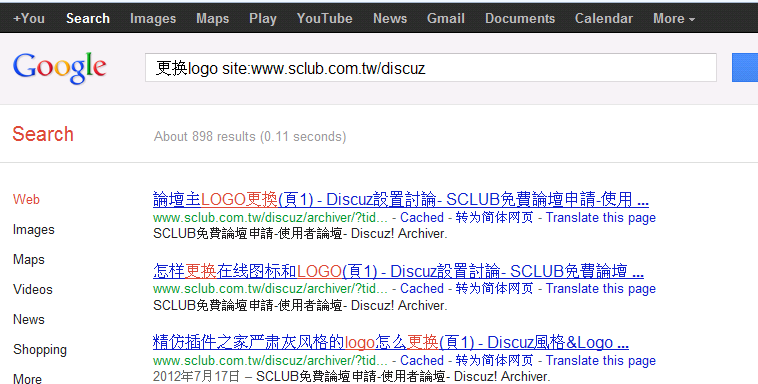The image size is (758, 384).
Task: Click Translate this page for second result
Action: [x=600, y=289]
